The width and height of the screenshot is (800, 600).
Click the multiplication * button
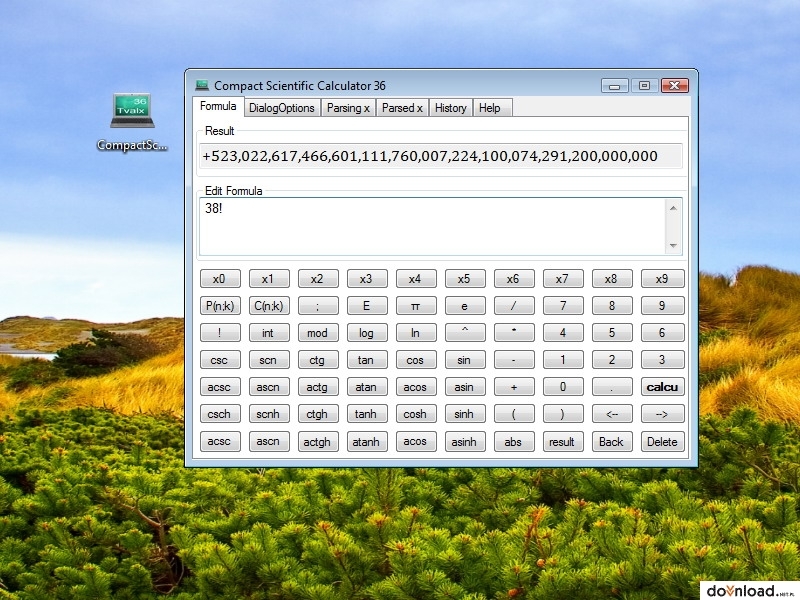(x=514, y=333)
